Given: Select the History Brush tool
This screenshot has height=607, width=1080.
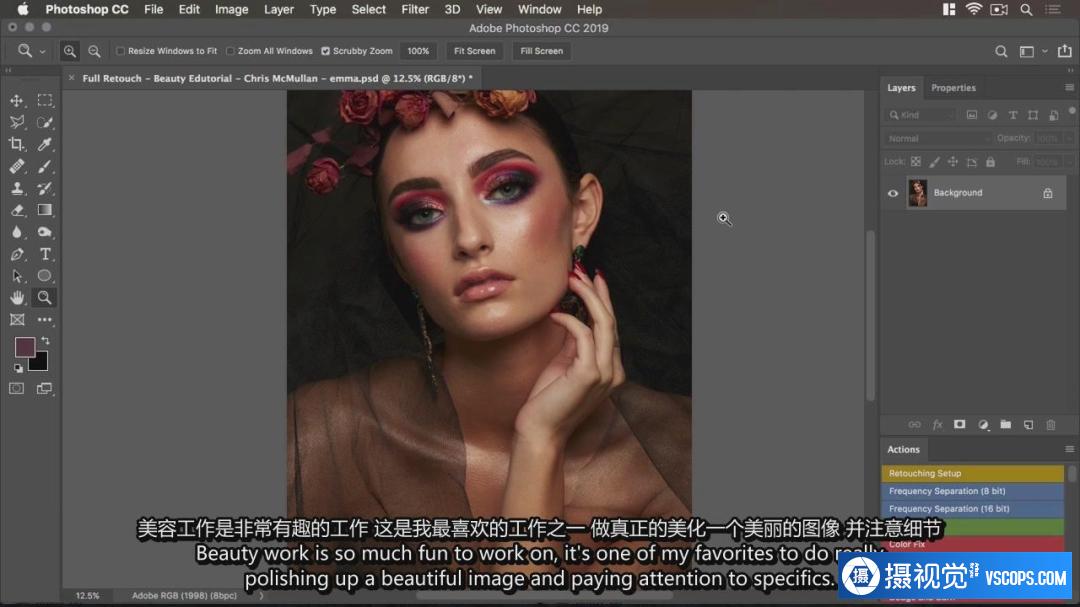Looking at the screenshot, I should (x=45, y=189).
